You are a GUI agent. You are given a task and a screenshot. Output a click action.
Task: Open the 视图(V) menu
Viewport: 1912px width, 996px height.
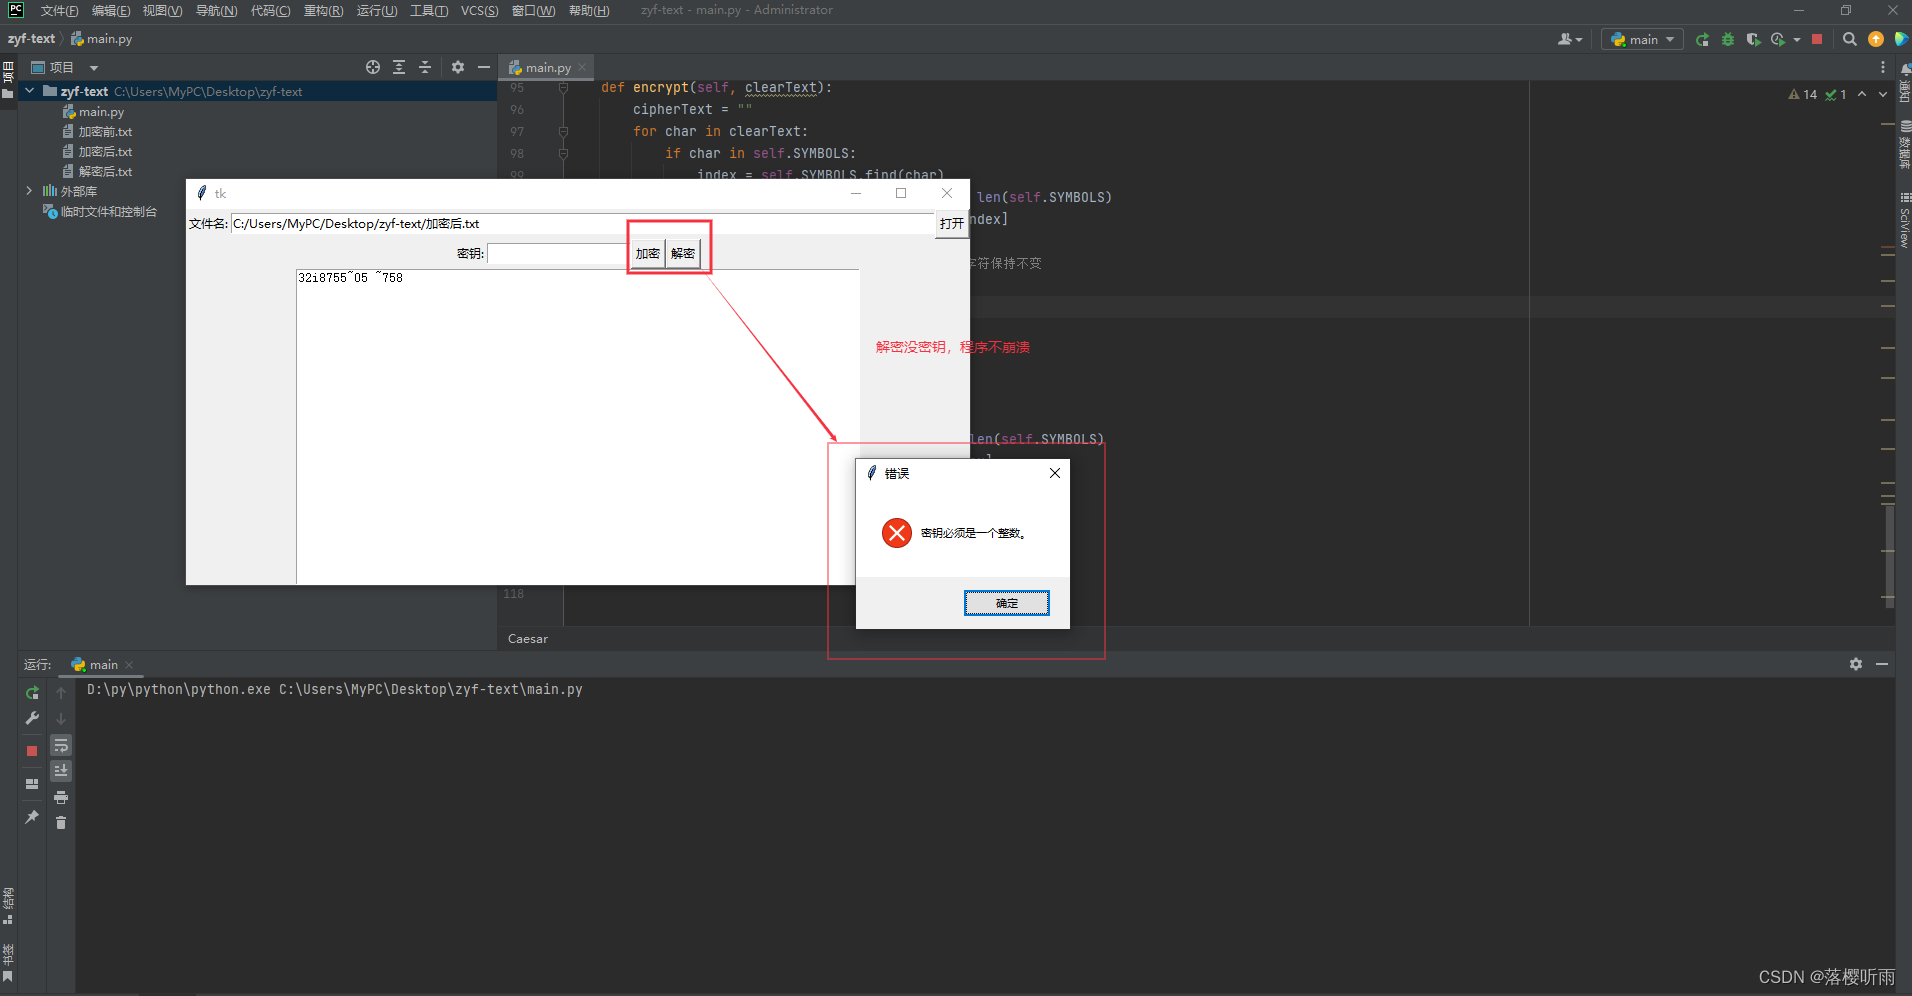point(162,11)
